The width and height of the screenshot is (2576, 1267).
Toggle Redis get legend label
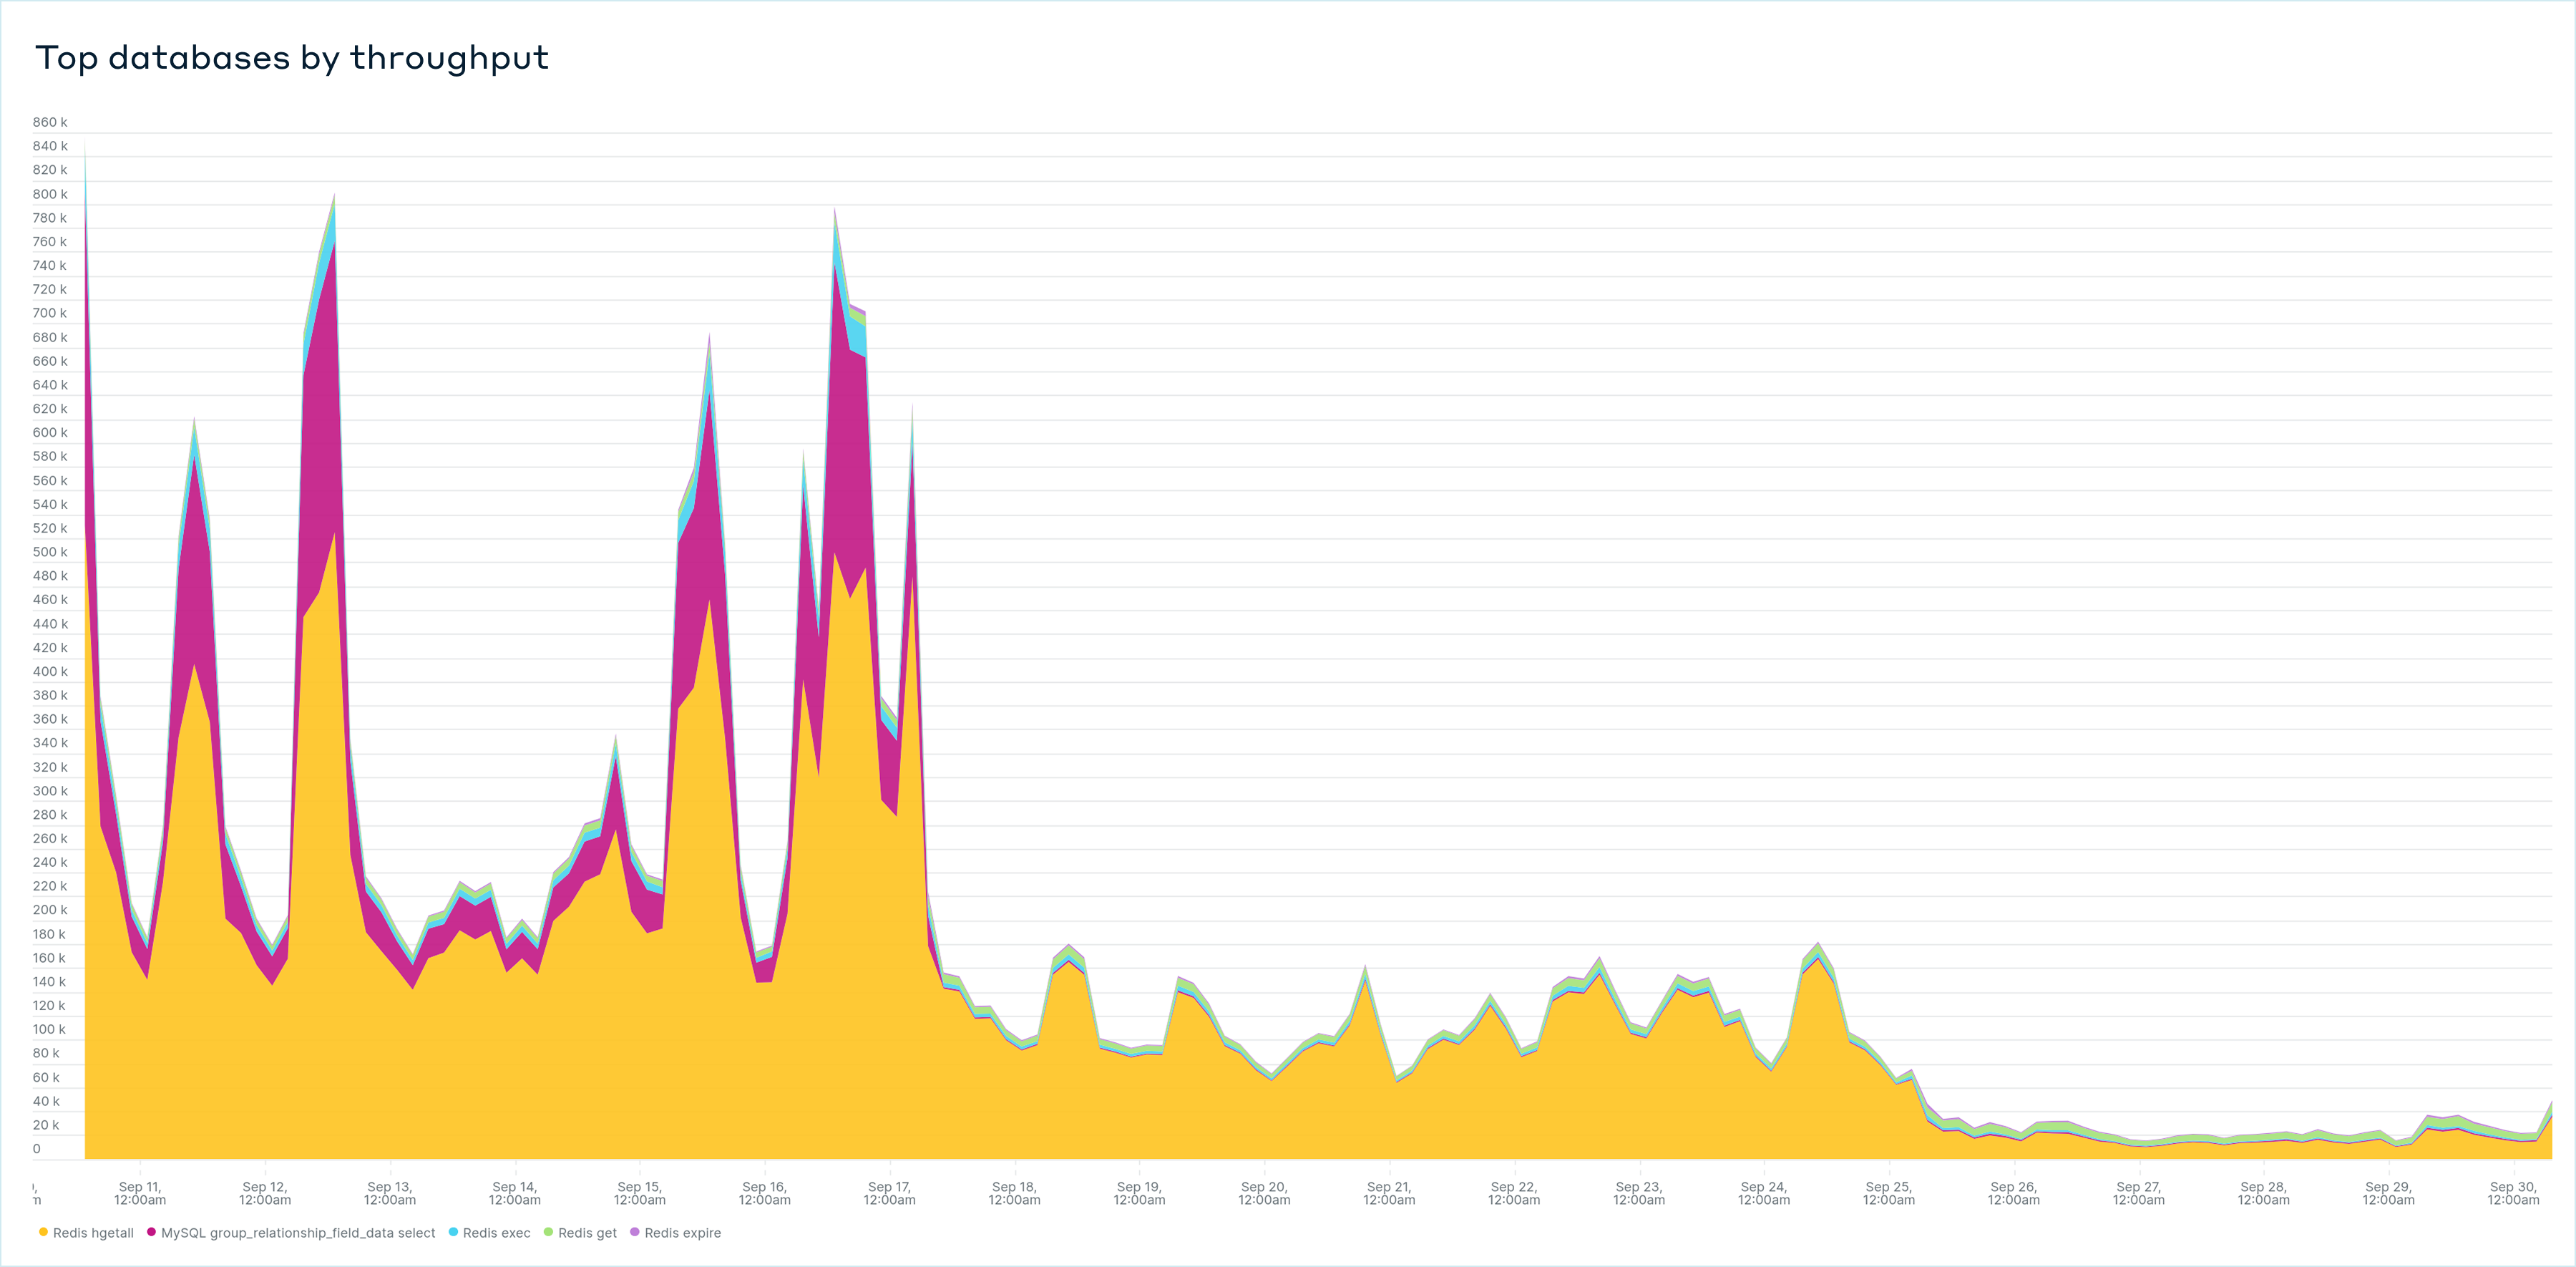pos(587,1233)
